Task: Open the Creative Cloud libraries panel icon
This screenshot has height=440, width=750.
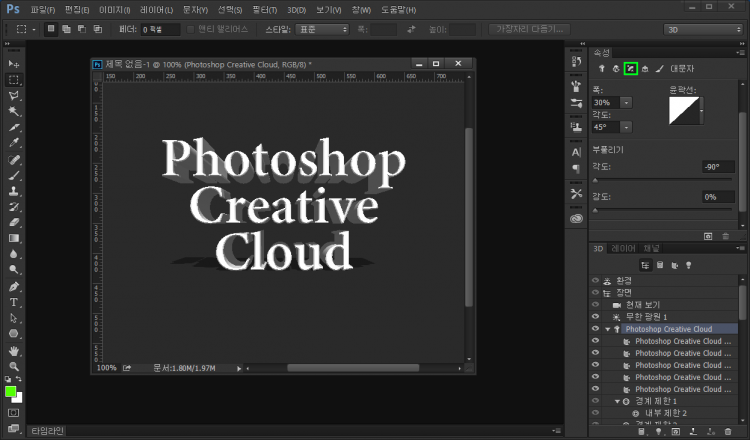Action: click(576, 218)
